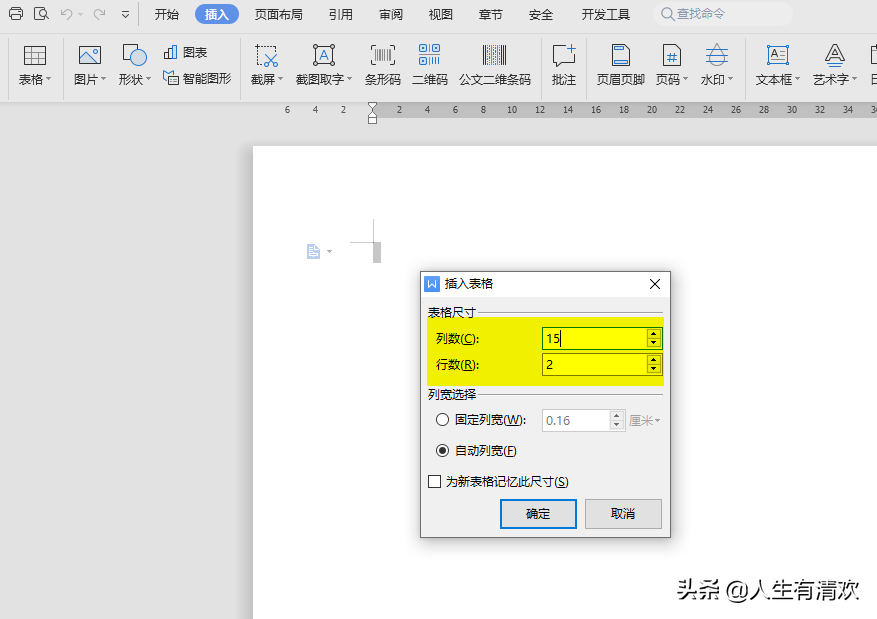Select the 自动列宽 radio button
This screenshot has height=619, width=877.
442,450
